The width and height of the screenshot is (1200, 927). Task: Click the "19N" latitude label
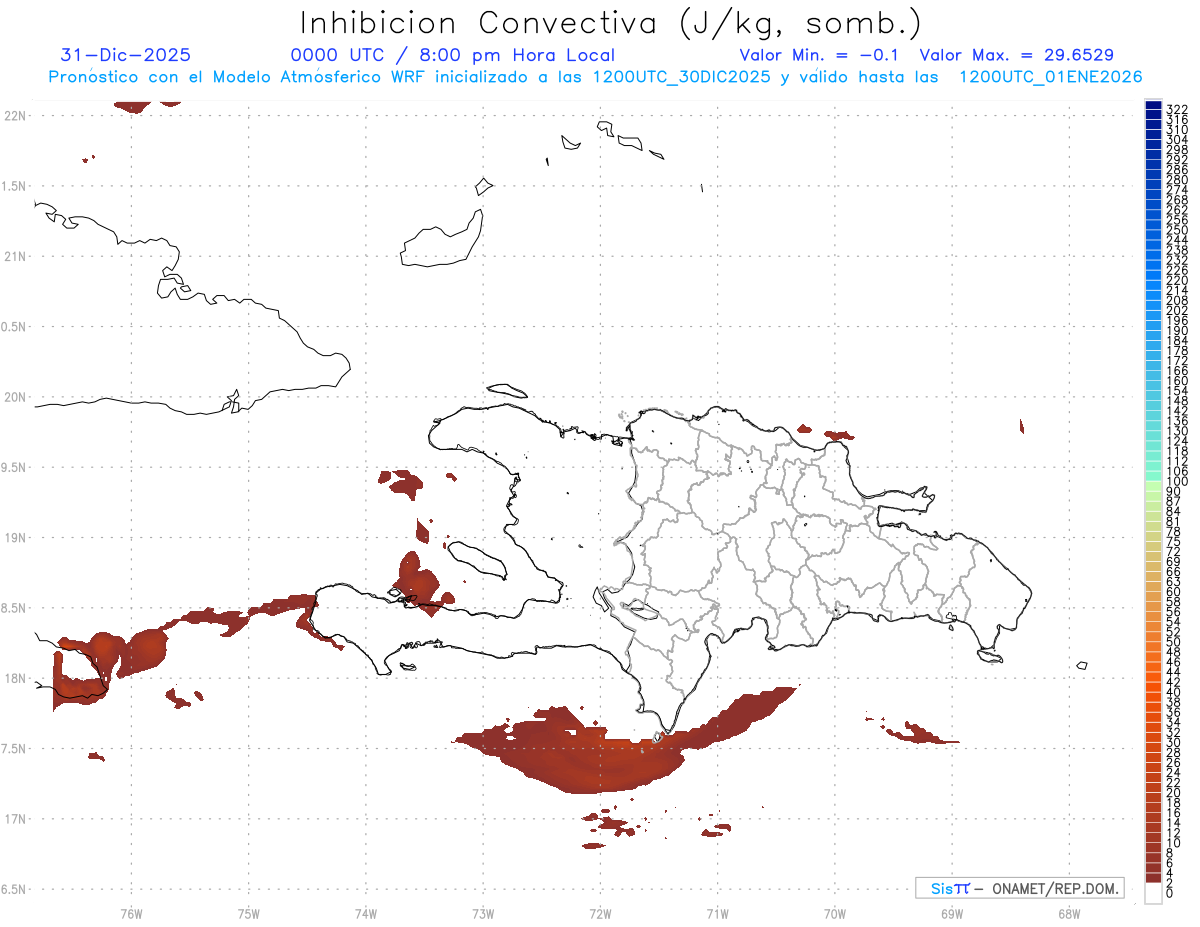(15, 538)
